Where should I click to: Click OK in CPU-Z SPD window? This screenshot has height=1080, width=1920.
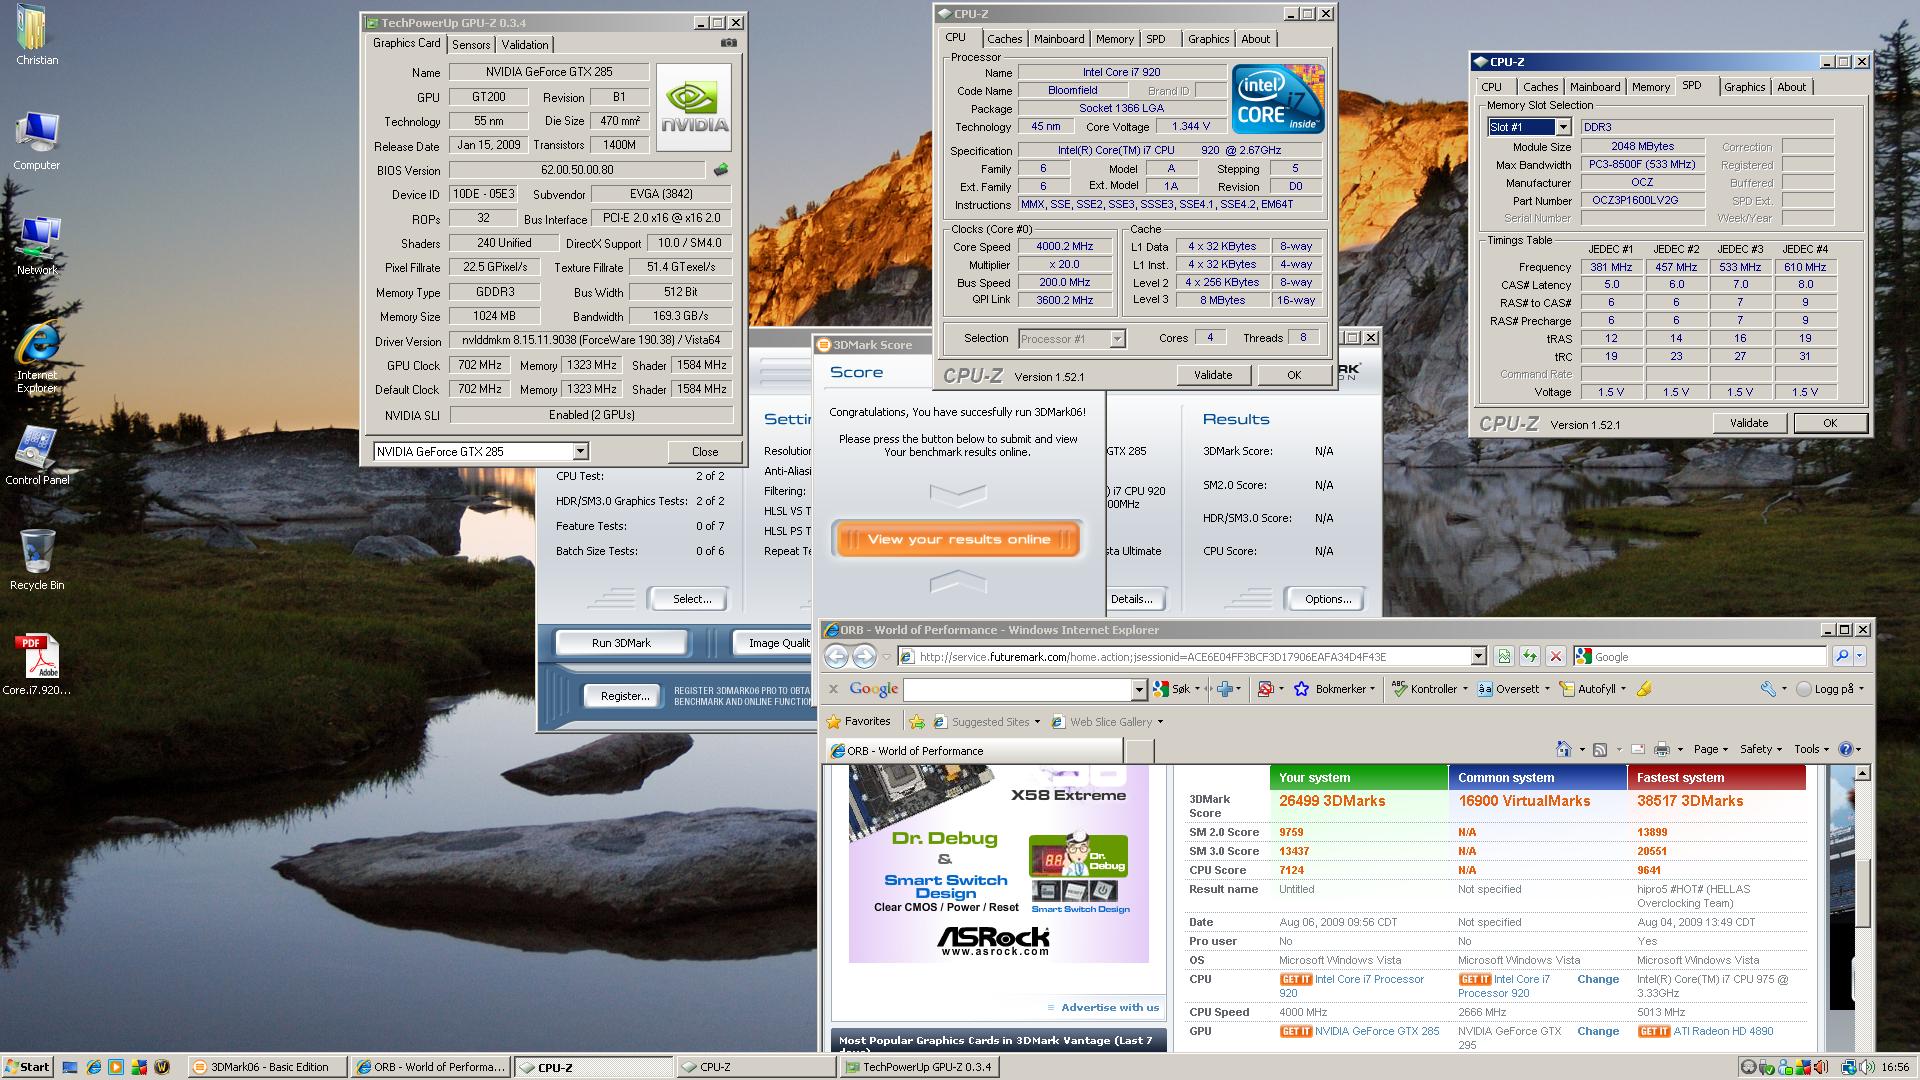(1829, 423)
